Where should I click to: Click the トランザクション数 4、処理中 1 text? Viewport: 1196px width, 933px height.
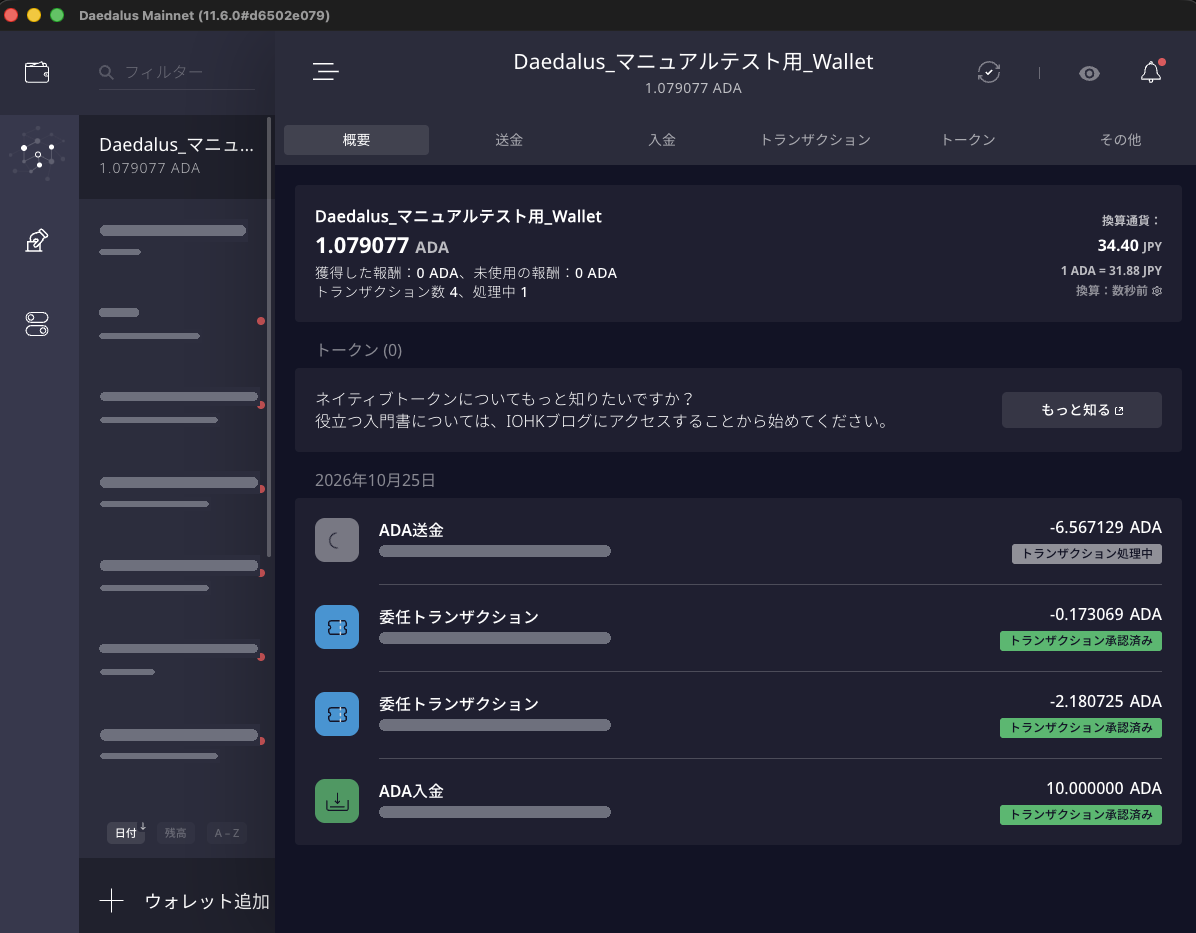click(x=421, y=292)
